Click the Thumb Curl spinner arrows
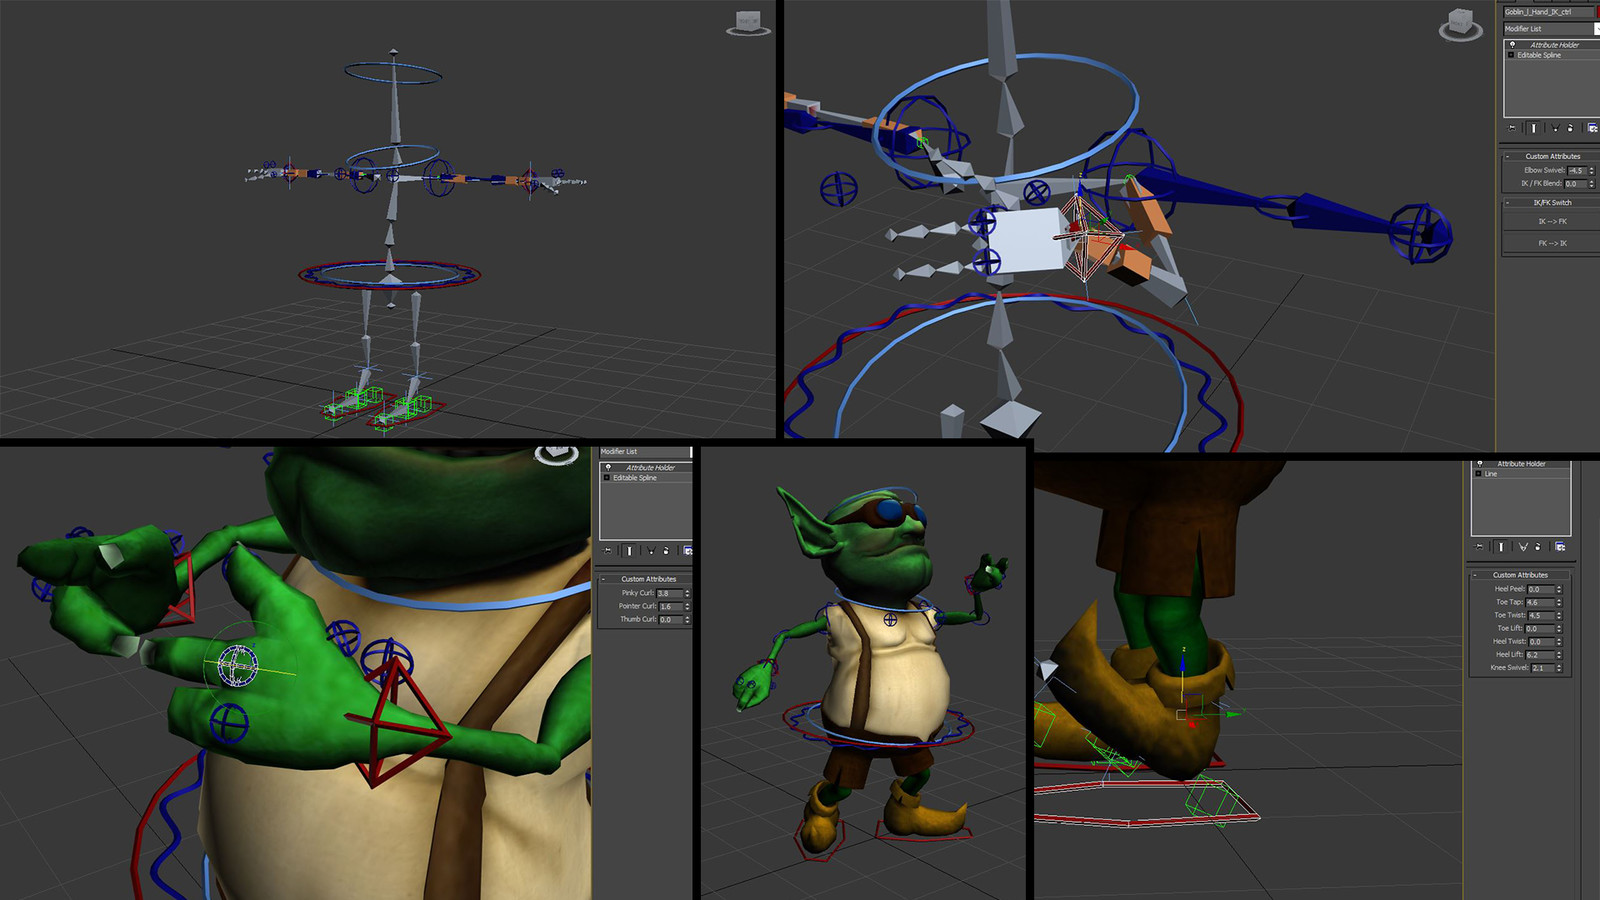Image resolution: width=1600 pixels, height=900 pixels. [x=687, y=620]
